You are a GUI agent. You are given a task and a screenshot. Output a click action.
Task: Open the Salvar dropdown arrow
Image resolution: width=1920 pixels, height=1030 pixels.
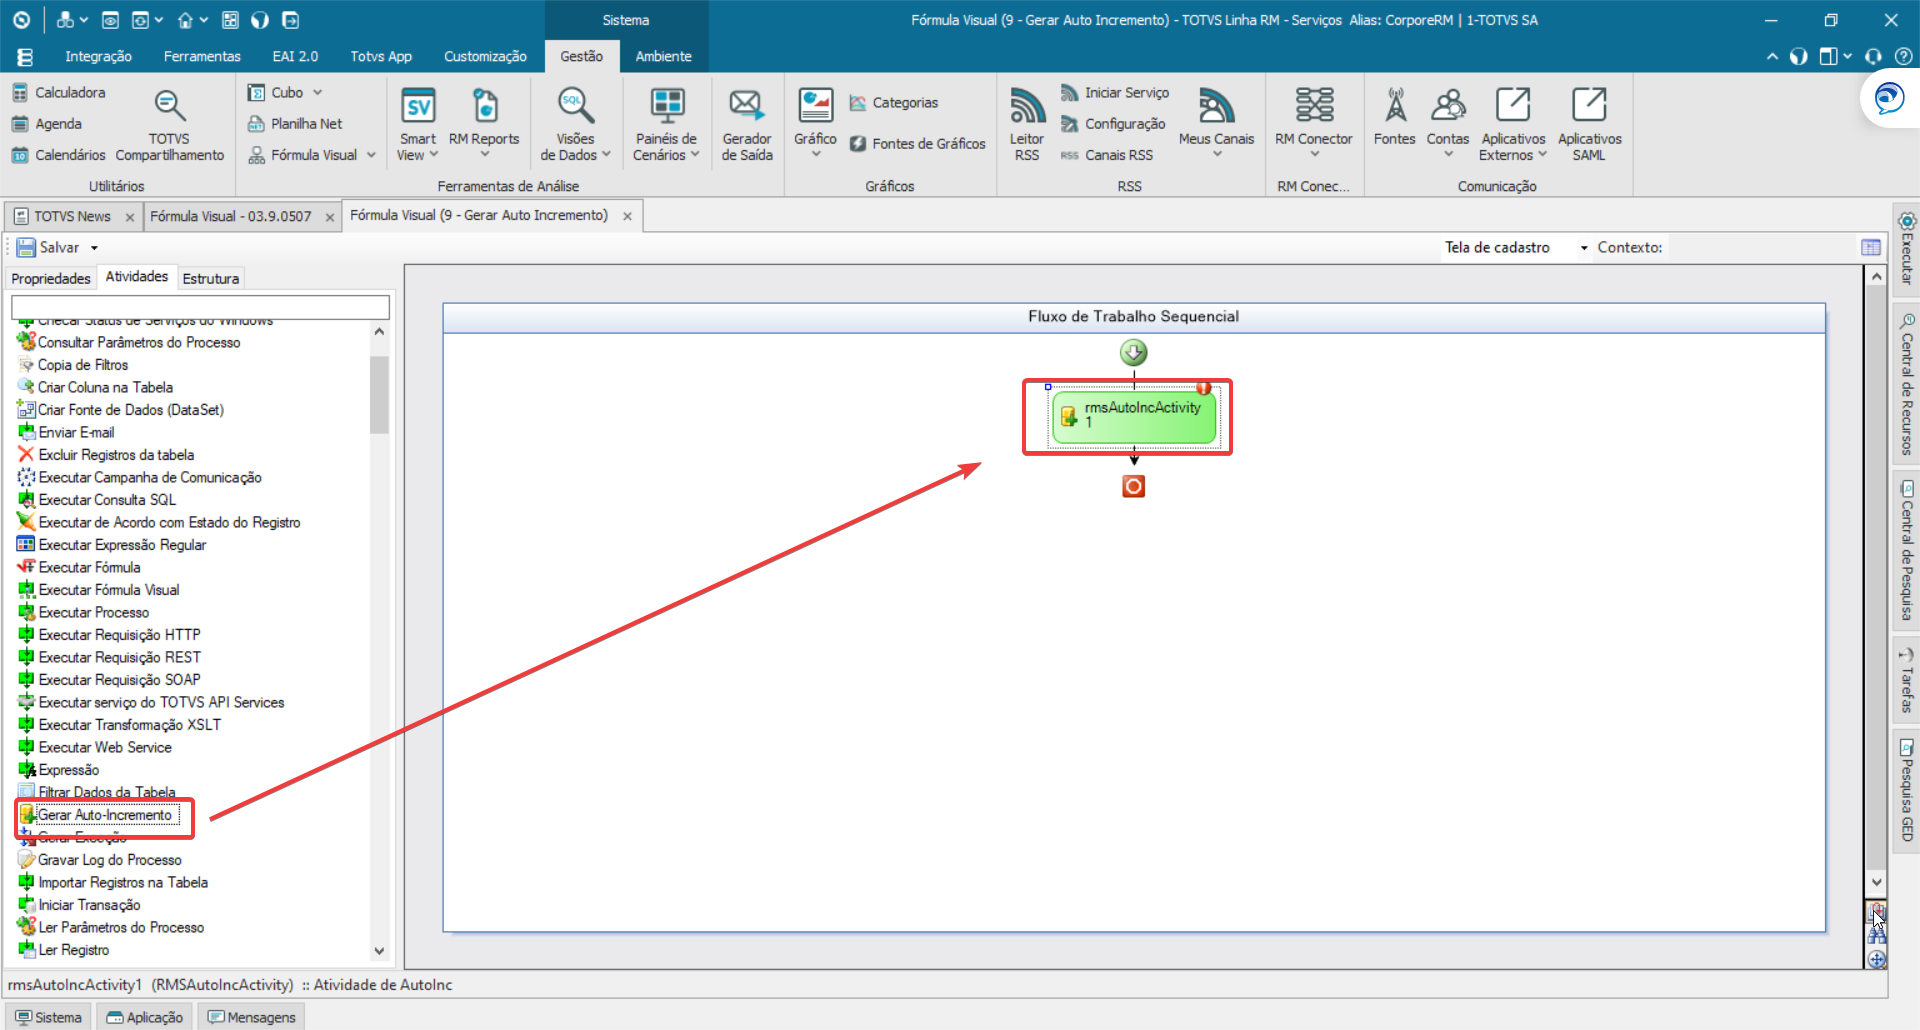95,248
